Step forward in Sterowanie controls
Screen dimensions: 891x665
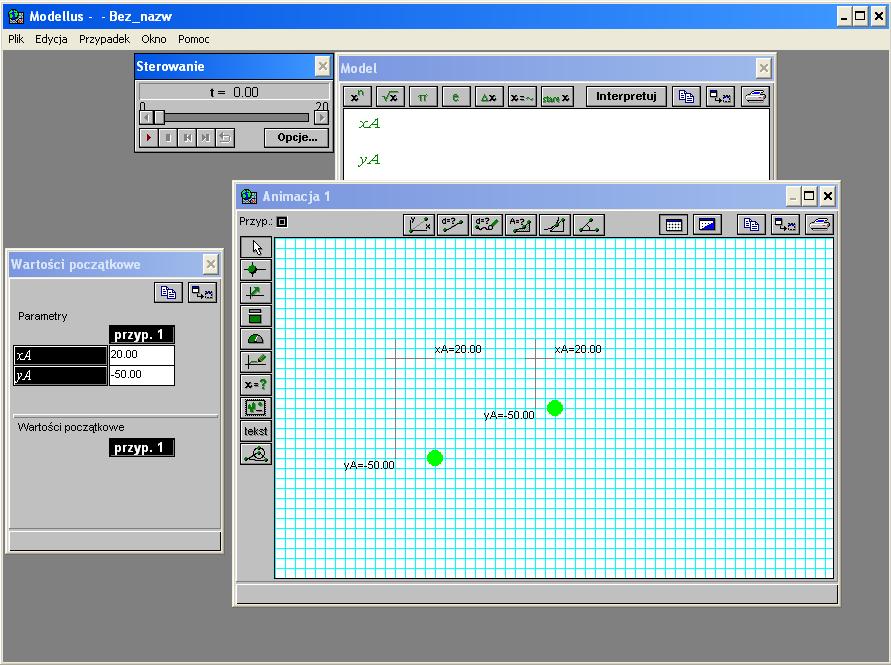coord(205,138)
